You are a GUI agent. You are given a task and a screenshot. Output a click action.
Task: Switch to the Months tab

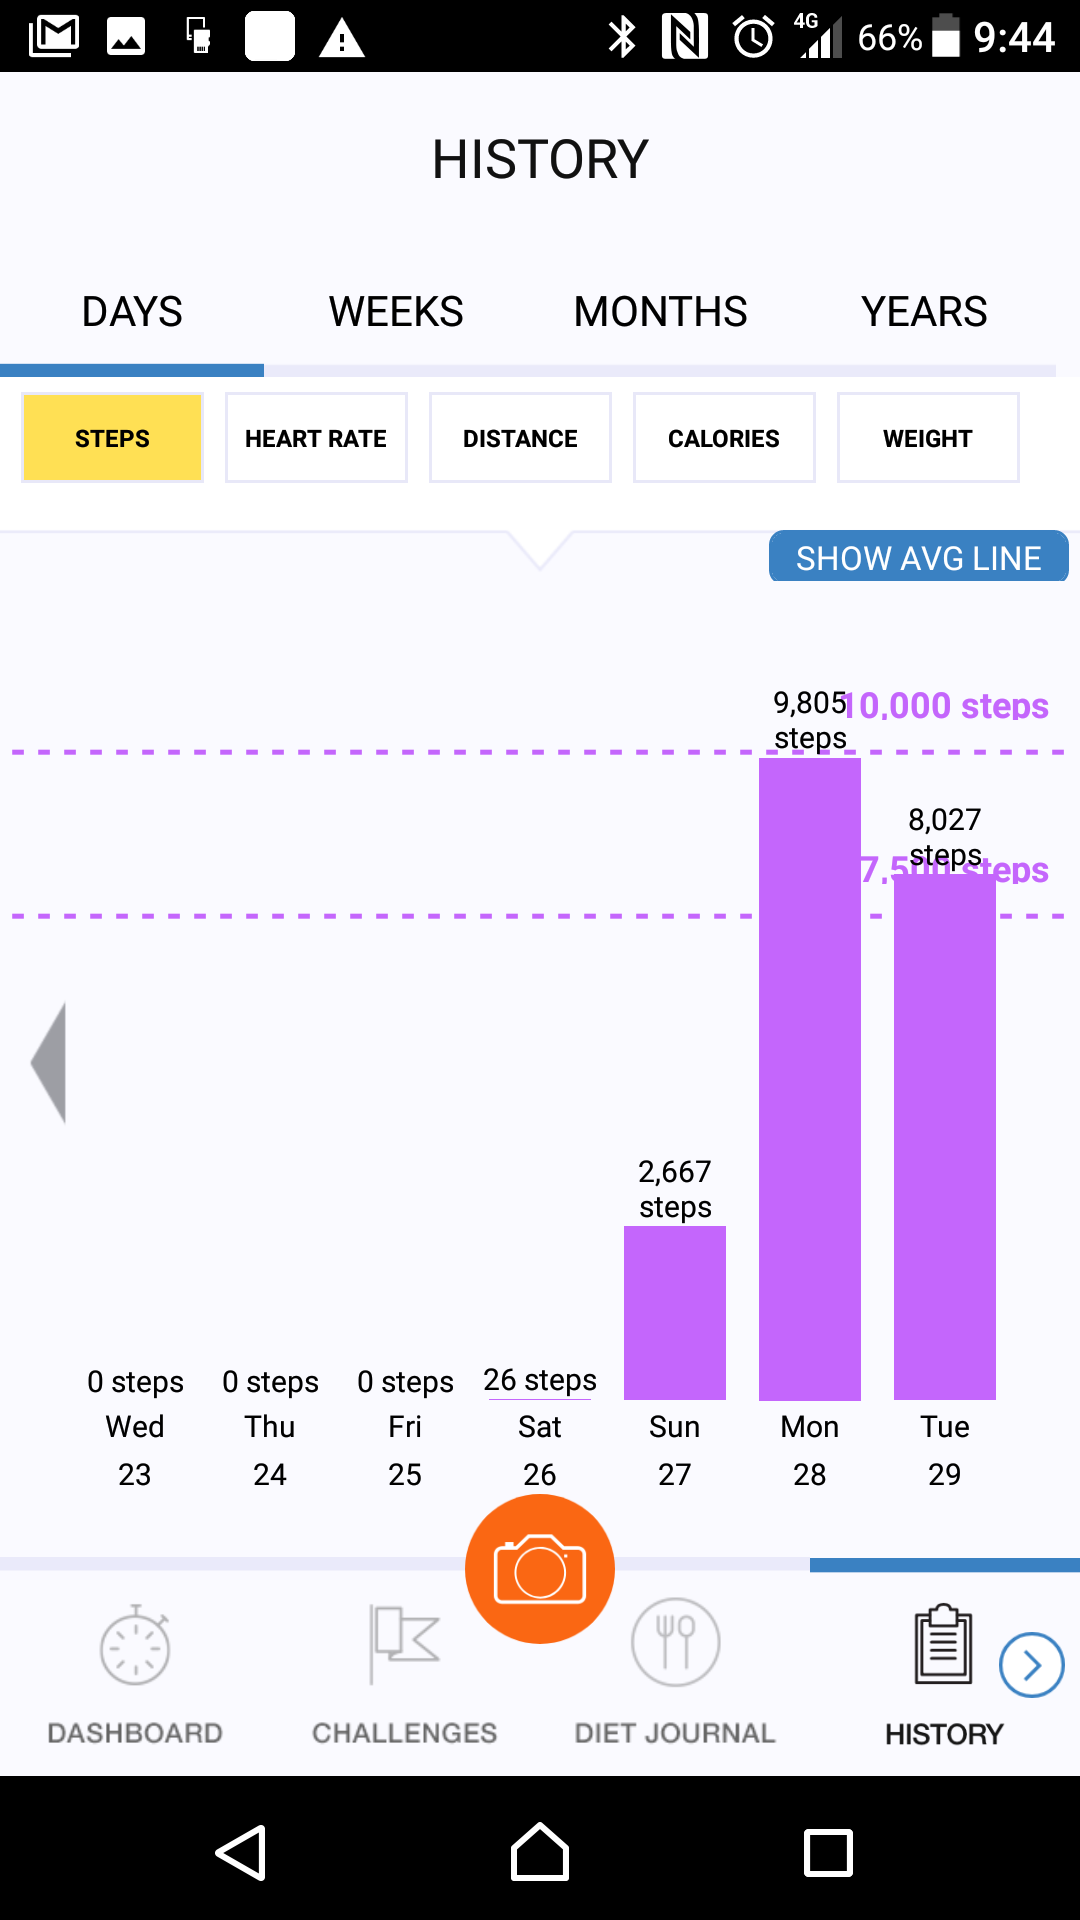(x=660, y=312)
